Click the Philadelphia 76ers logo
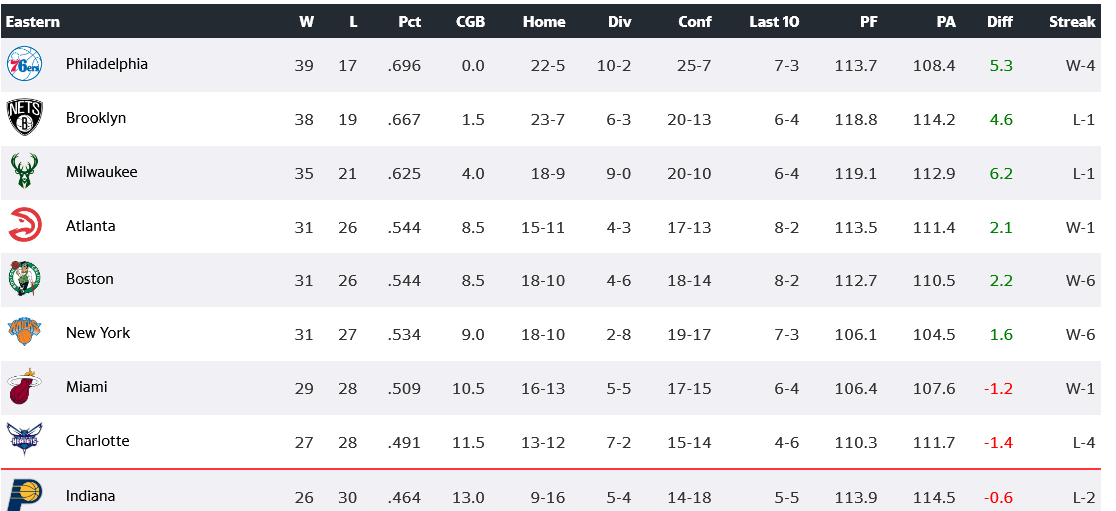1116x511 pixels. 25,65
